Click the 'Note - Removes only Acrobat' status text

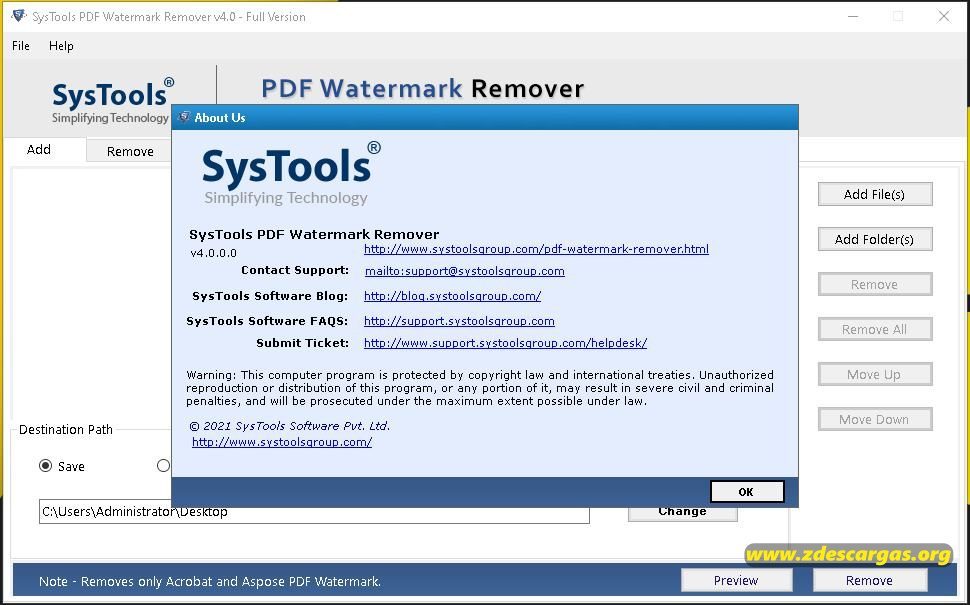click(x=210, y=581)
